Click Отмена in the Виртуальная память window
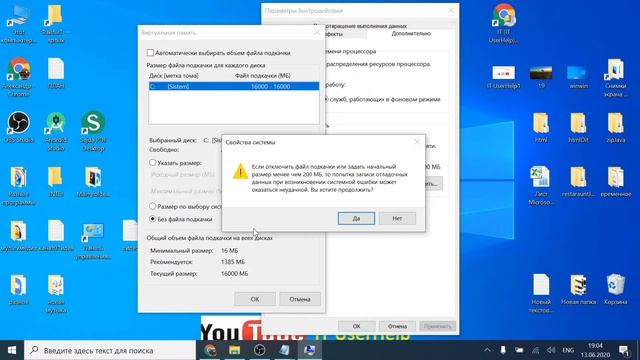 pyautogui.click(x=300, y=299)
